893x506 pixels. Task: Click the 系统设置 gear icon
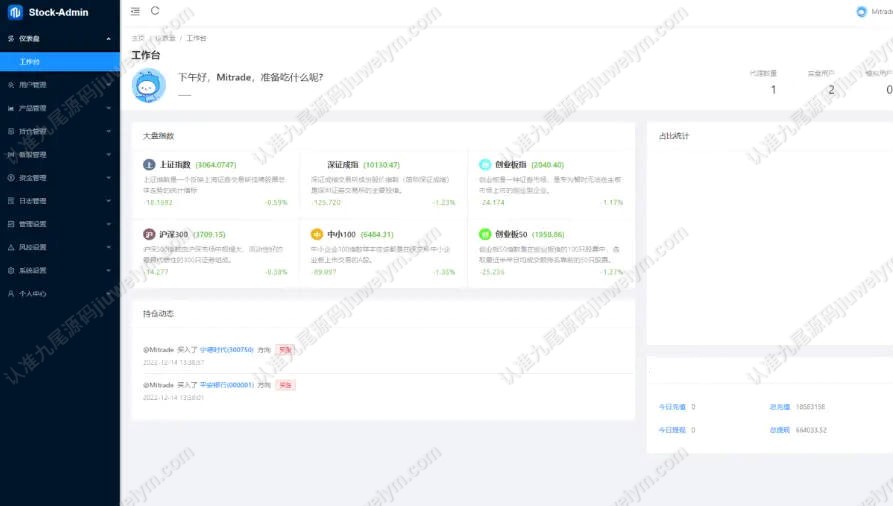[11, 271]
